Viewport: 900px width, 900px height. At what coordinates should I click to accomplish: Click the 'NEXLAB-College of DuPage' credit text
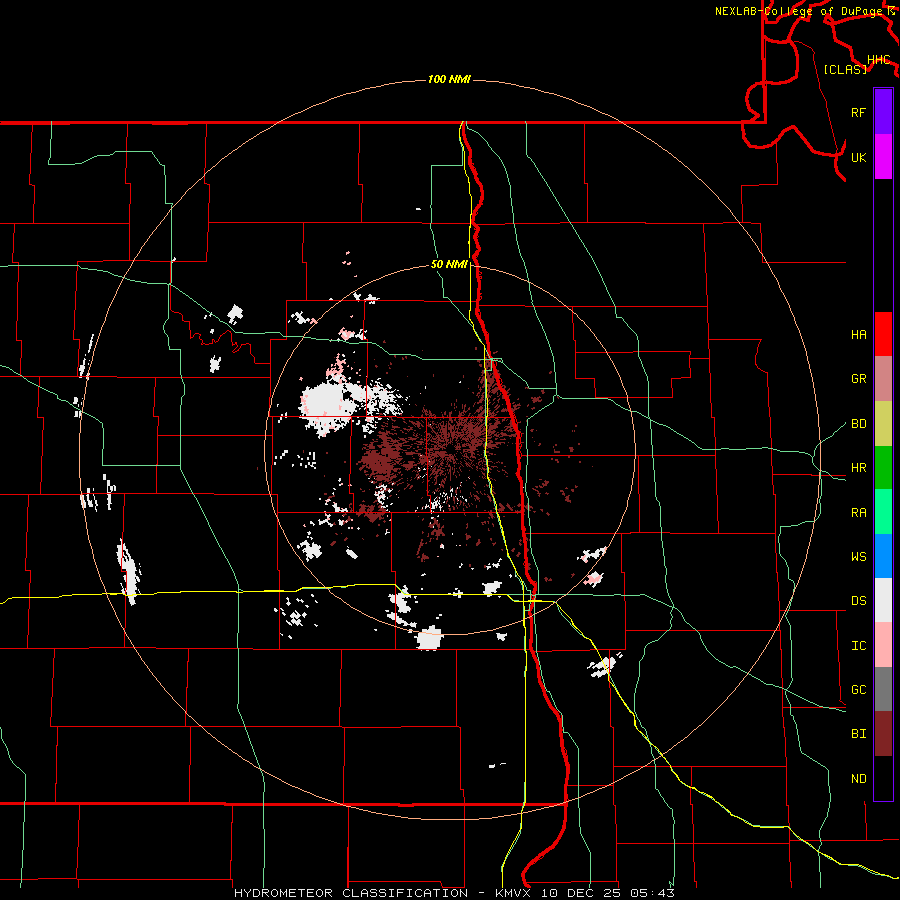click(798, 11)
